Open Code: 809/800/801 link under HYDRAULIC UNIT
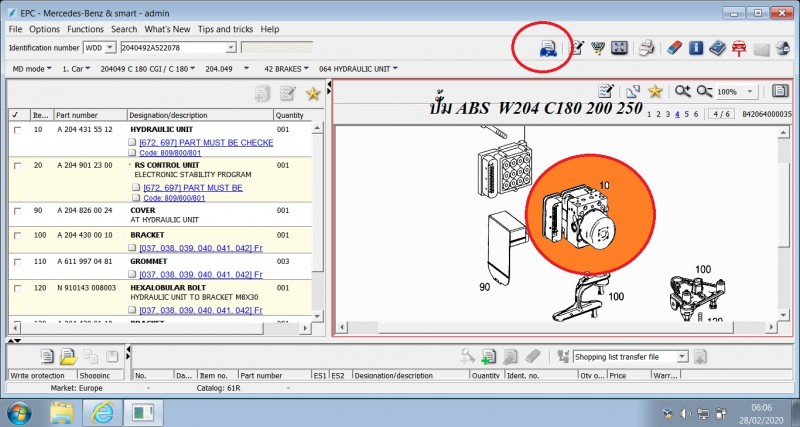This screenshot has height=427, width=800. [x=170, y=153]
